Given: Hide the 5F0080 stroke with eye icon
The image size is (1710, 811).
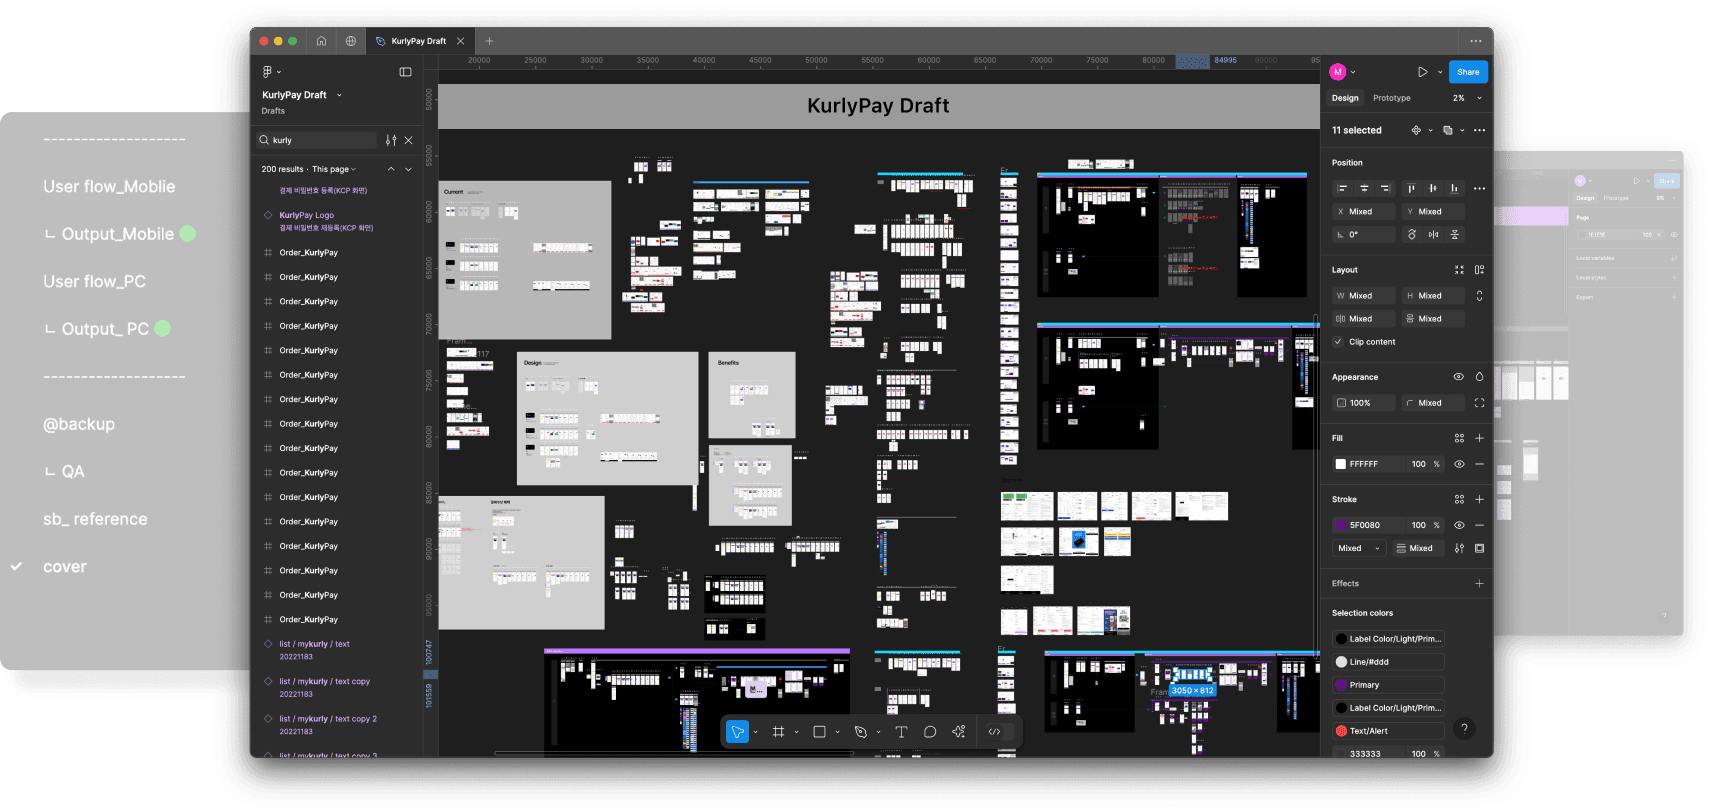Looking at the screenshot, I should 1459,525.
